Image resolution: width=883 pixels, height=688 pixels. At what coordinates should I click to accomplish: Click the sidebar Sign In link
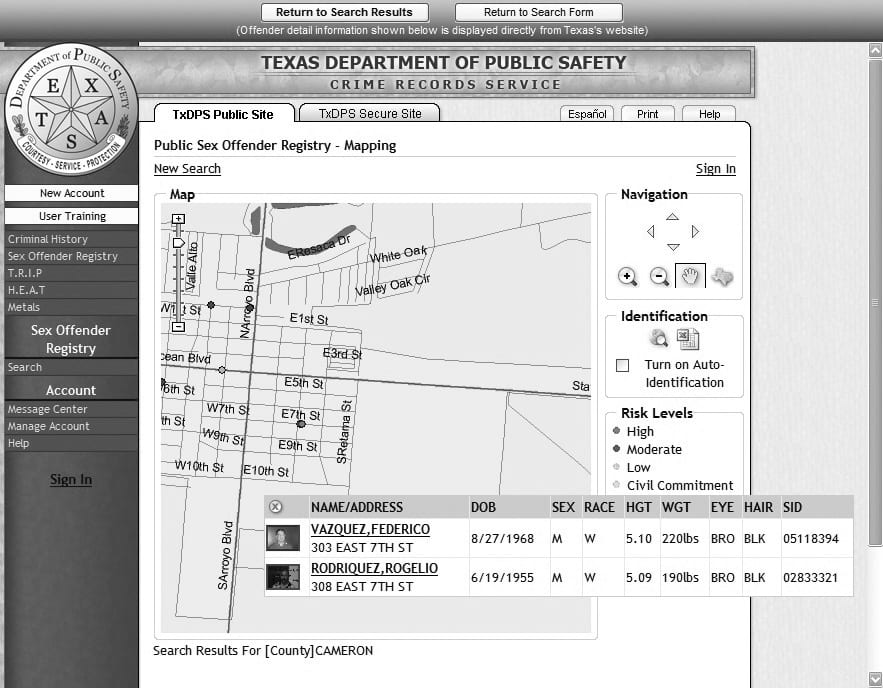71,479
